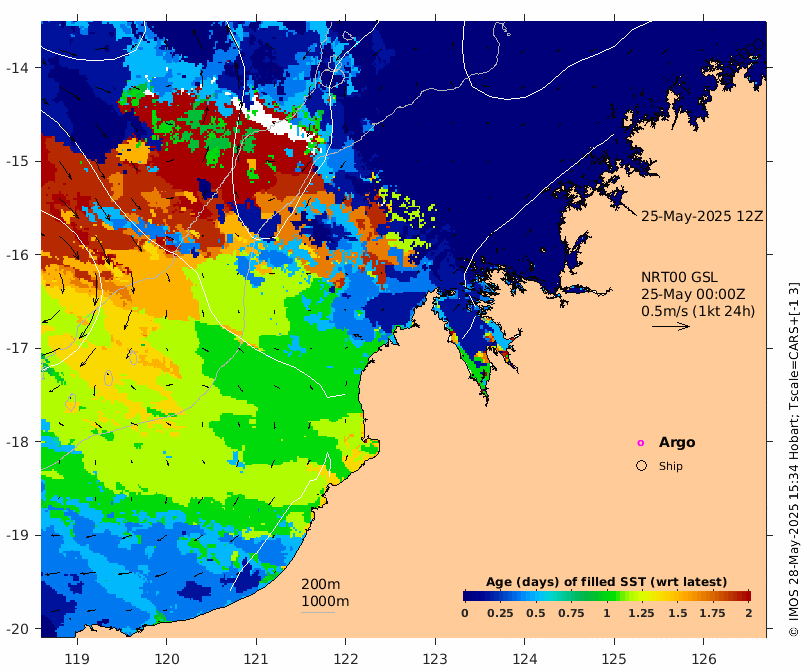Click the dark blue end of colorbar
Viewport: 810px width, 672px height.
(x=468, y=596)
